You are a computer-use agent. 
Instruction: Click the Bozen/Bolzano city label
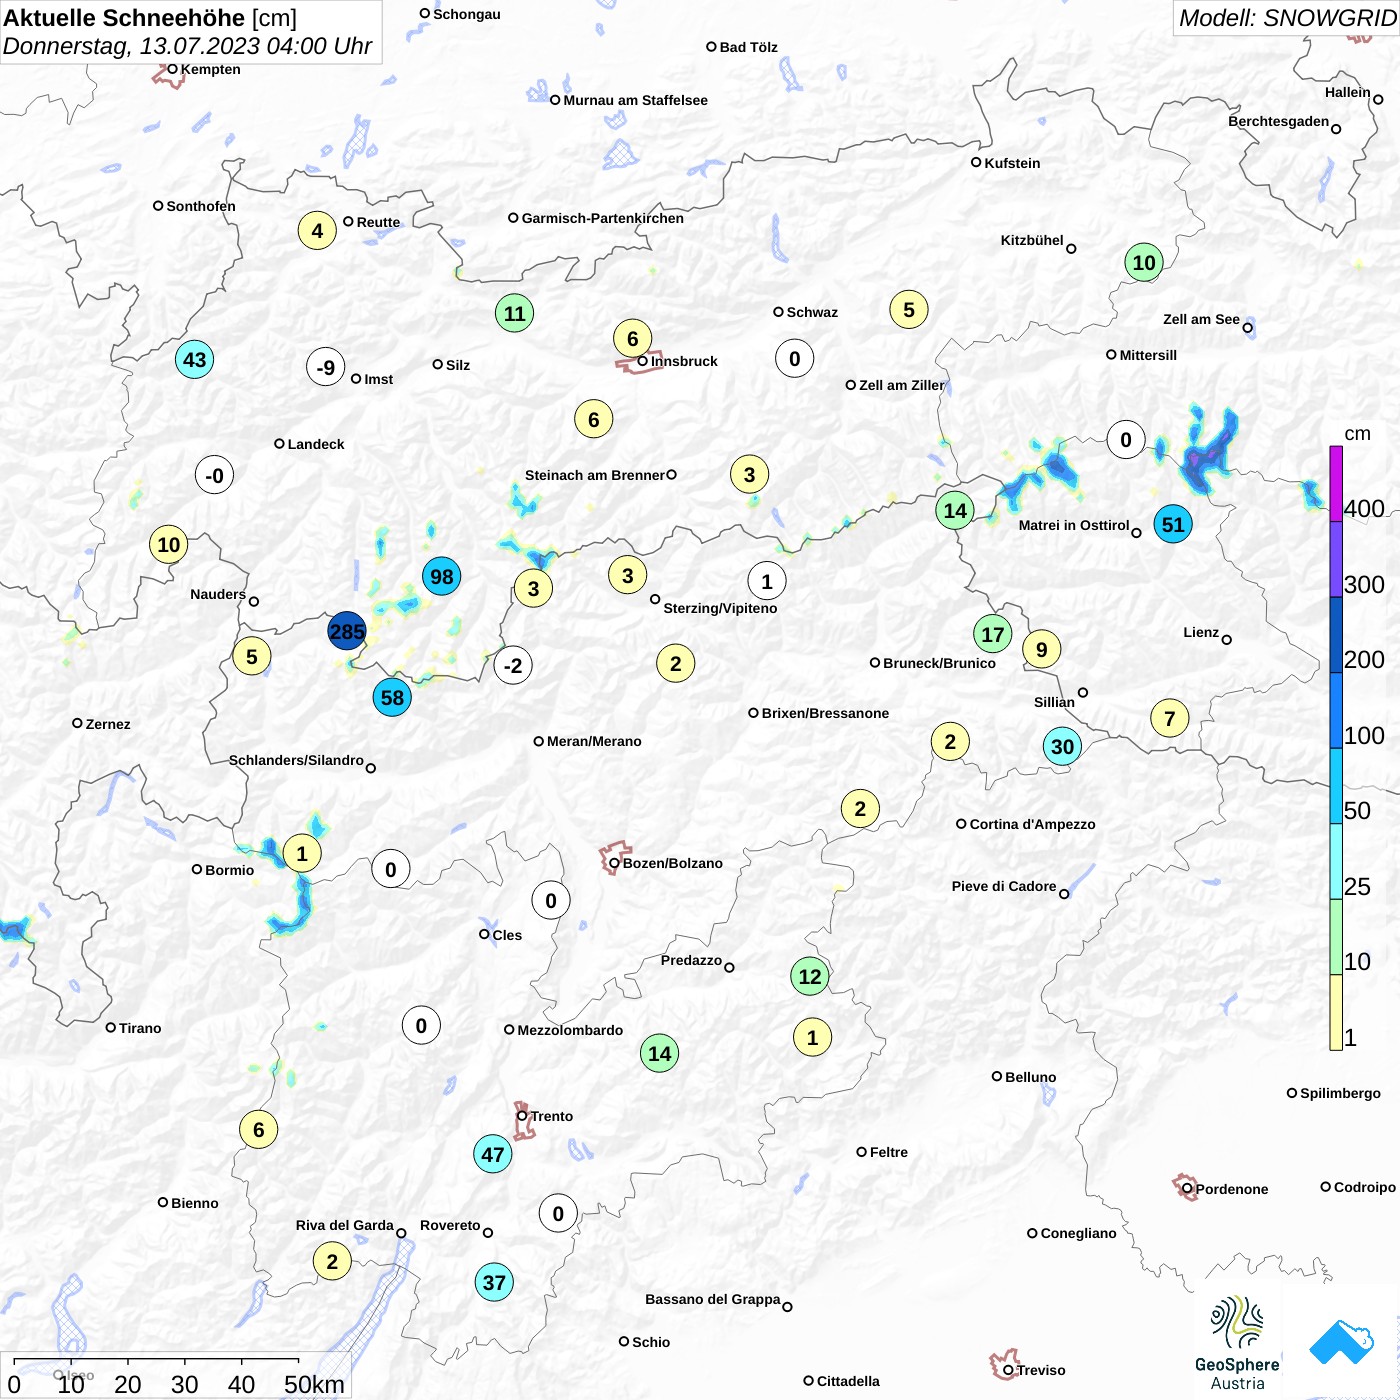point(673,863)
